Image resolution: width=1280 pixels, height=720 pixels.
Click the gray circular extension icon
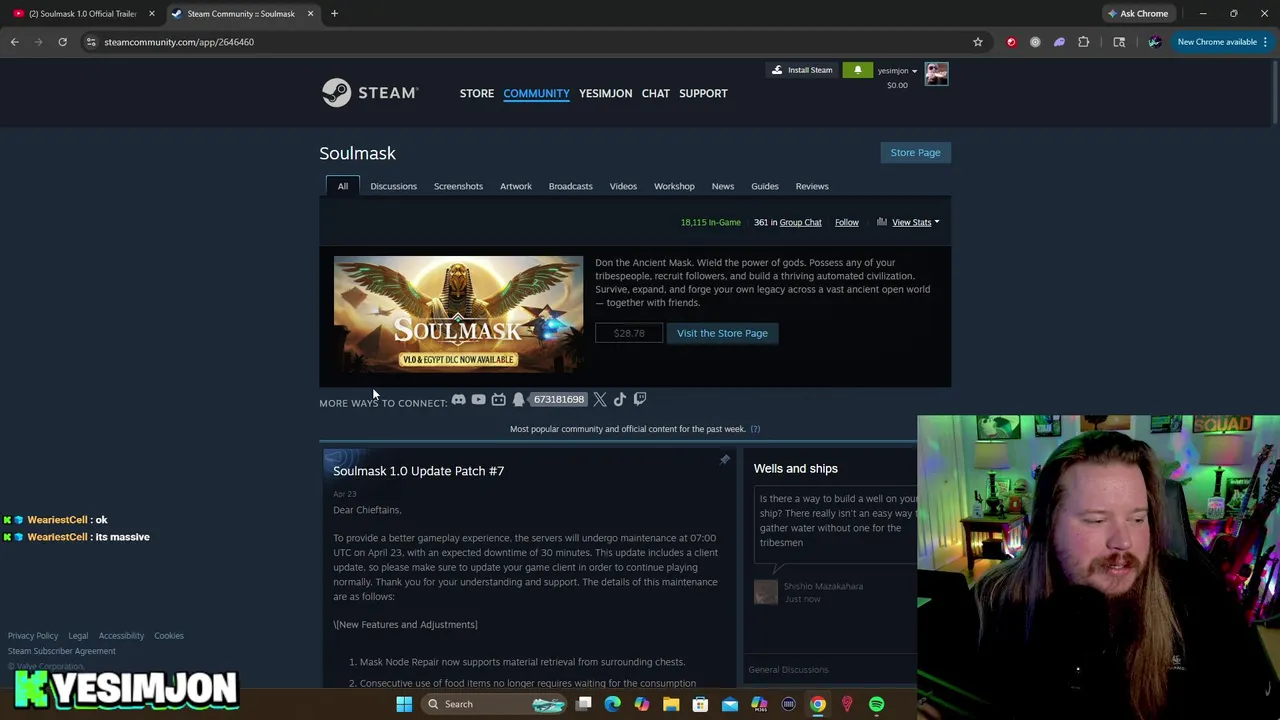[x=1035, y=42]
